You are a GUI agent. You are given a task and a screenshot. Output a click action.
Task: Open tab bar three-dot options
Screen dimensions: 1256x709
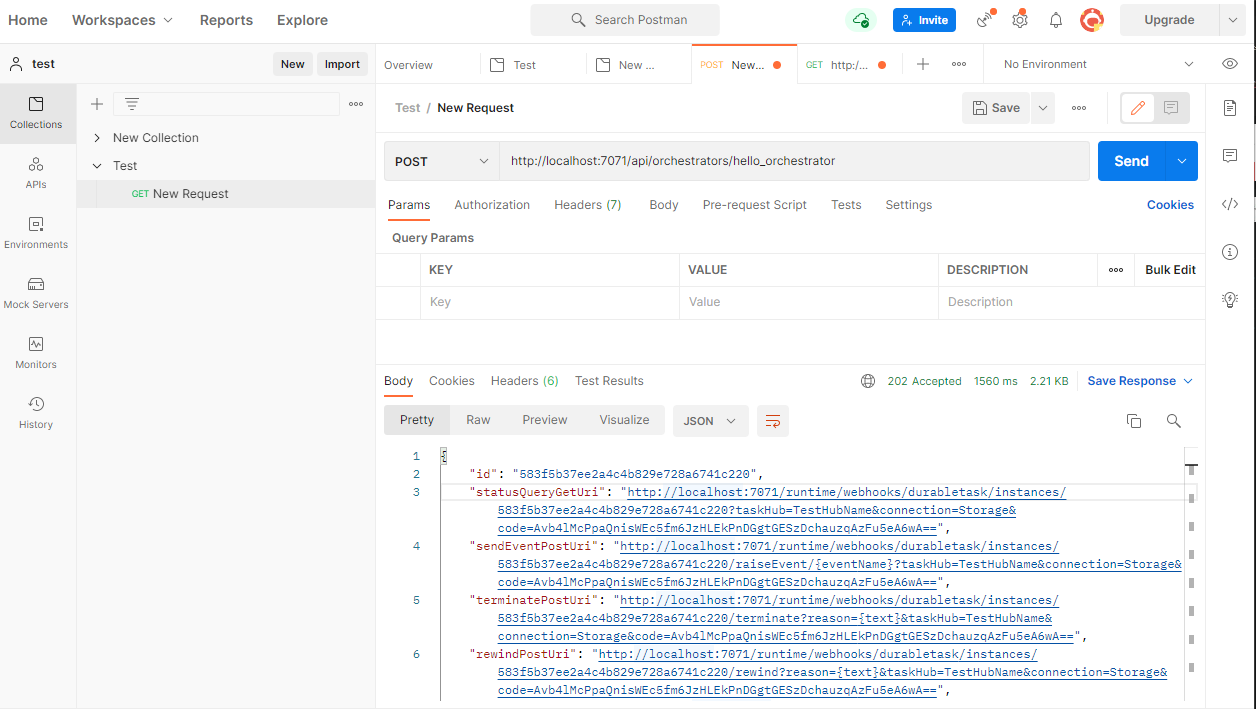click(x=959, y=64)
